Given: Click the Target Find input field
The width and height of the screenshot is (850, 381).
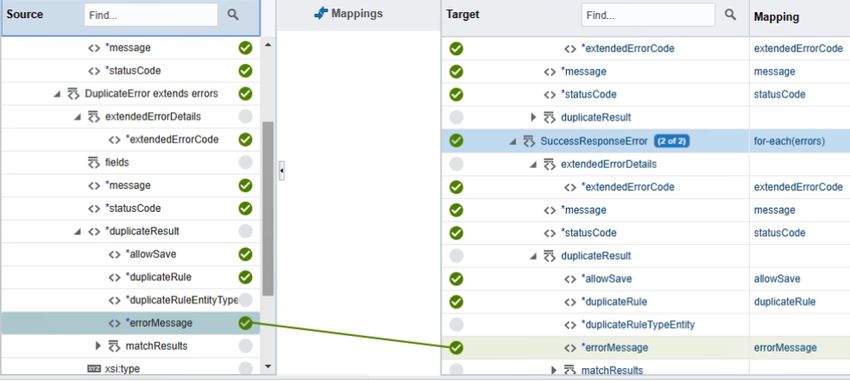Looking at the screenshot, I should tap(648, 15).
